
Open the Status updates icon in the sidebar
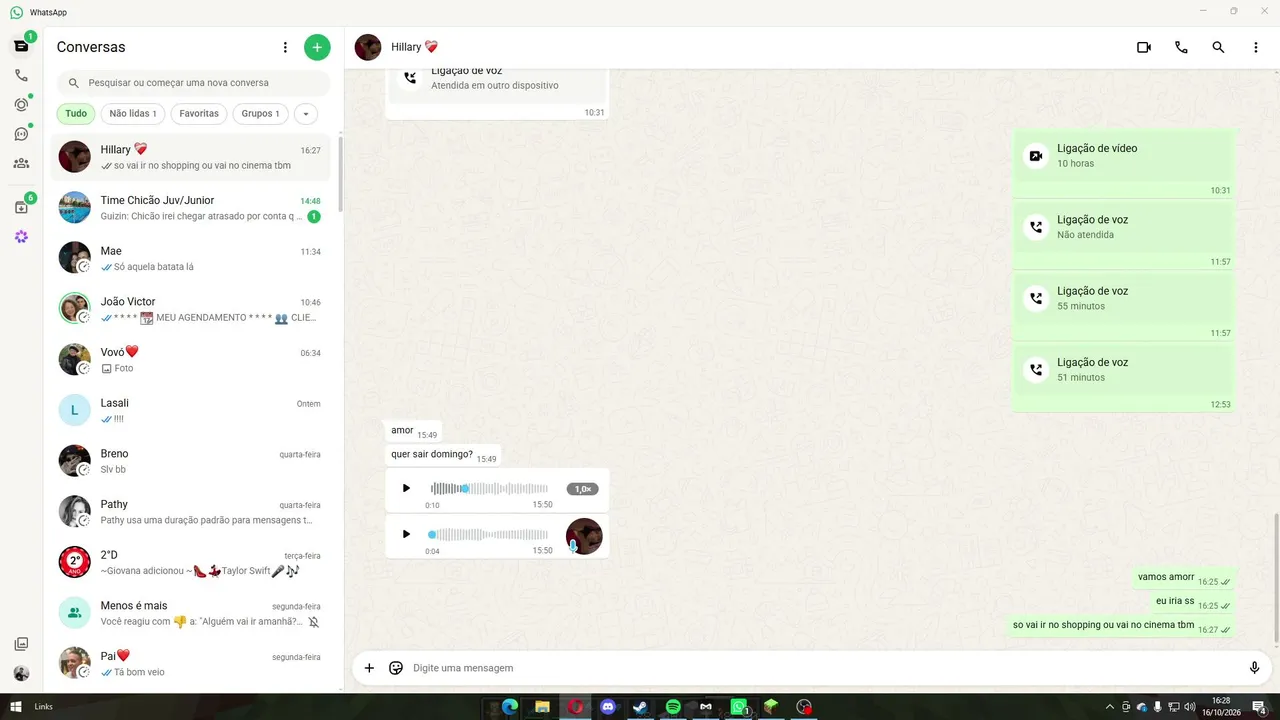click(x=21, y=104)
